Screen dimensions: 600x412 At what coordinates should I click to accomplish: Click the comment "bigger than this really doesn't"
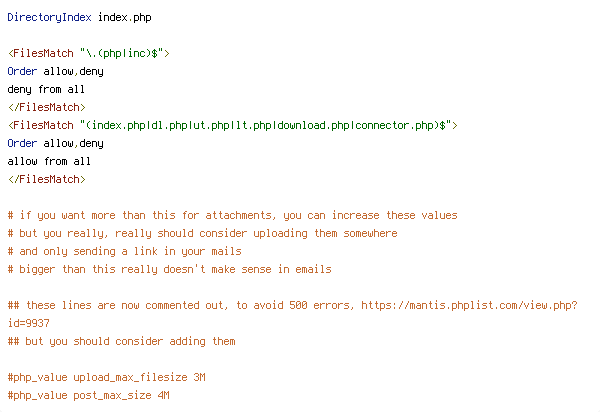tap(169, 269)
